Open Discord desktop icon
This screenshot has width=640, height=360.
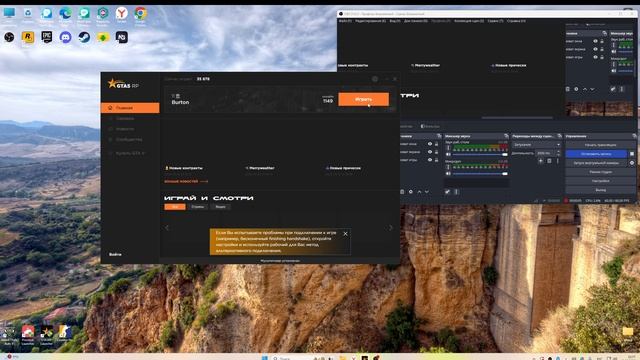[65, 38]
